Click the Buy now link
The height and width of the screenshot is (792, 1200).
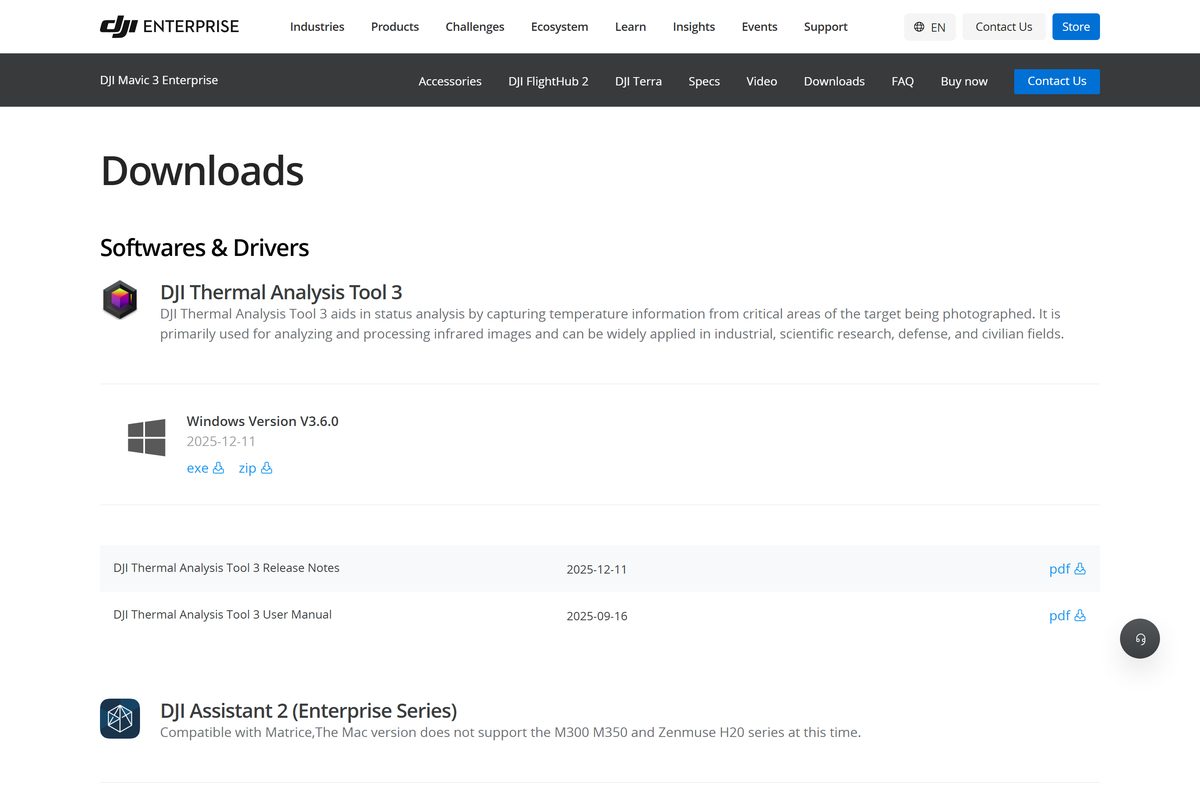point(964,81)
